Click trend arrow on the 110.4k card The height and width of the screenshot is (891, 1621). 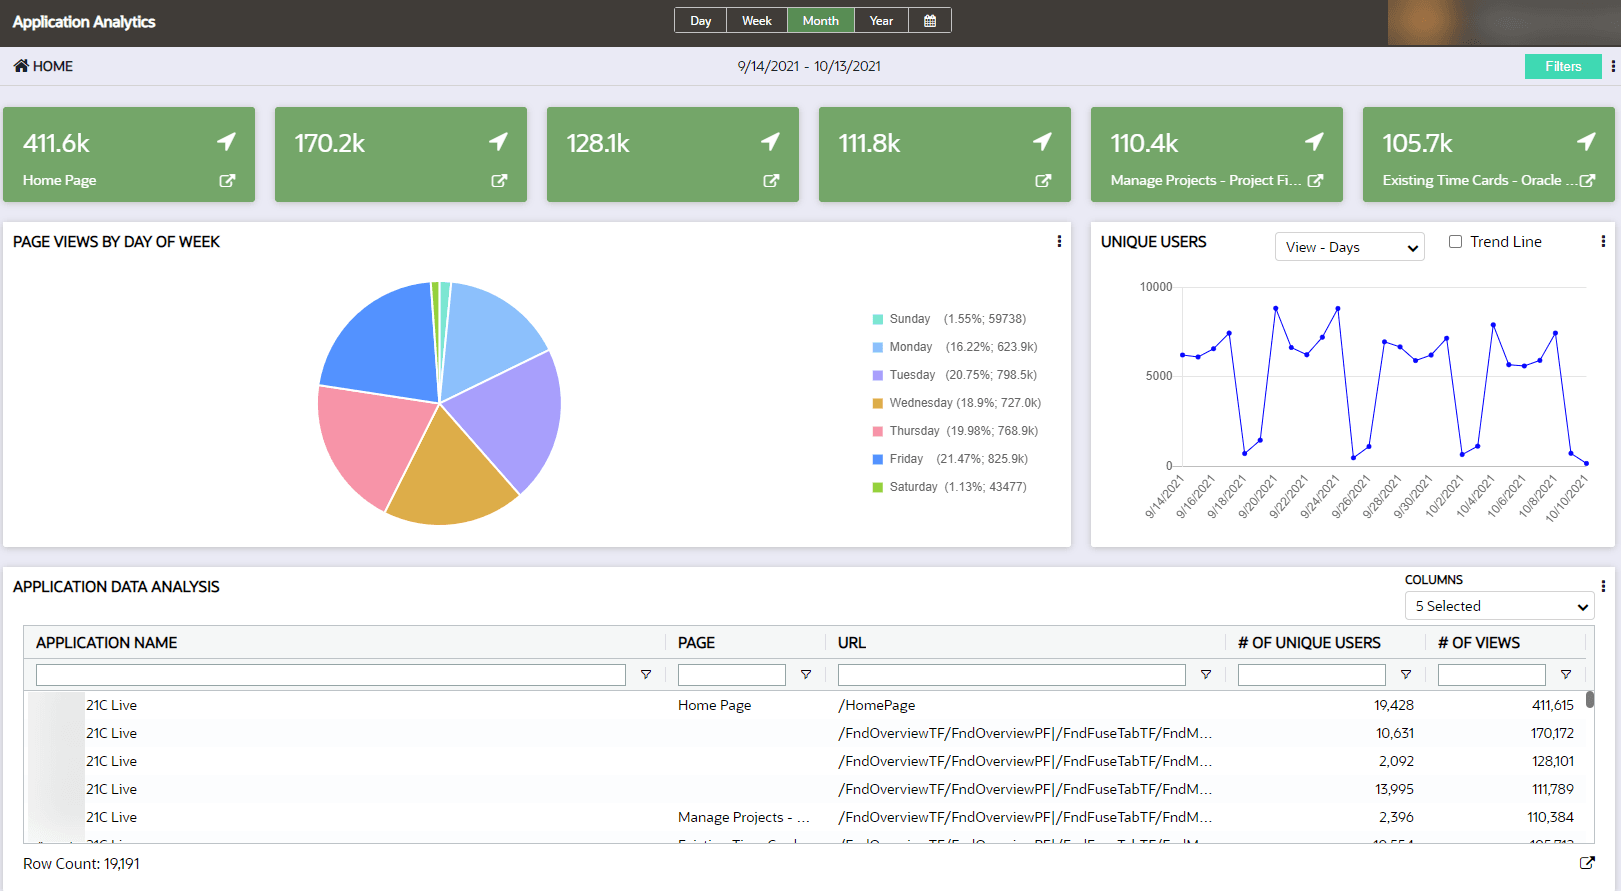pos(1315,142)
